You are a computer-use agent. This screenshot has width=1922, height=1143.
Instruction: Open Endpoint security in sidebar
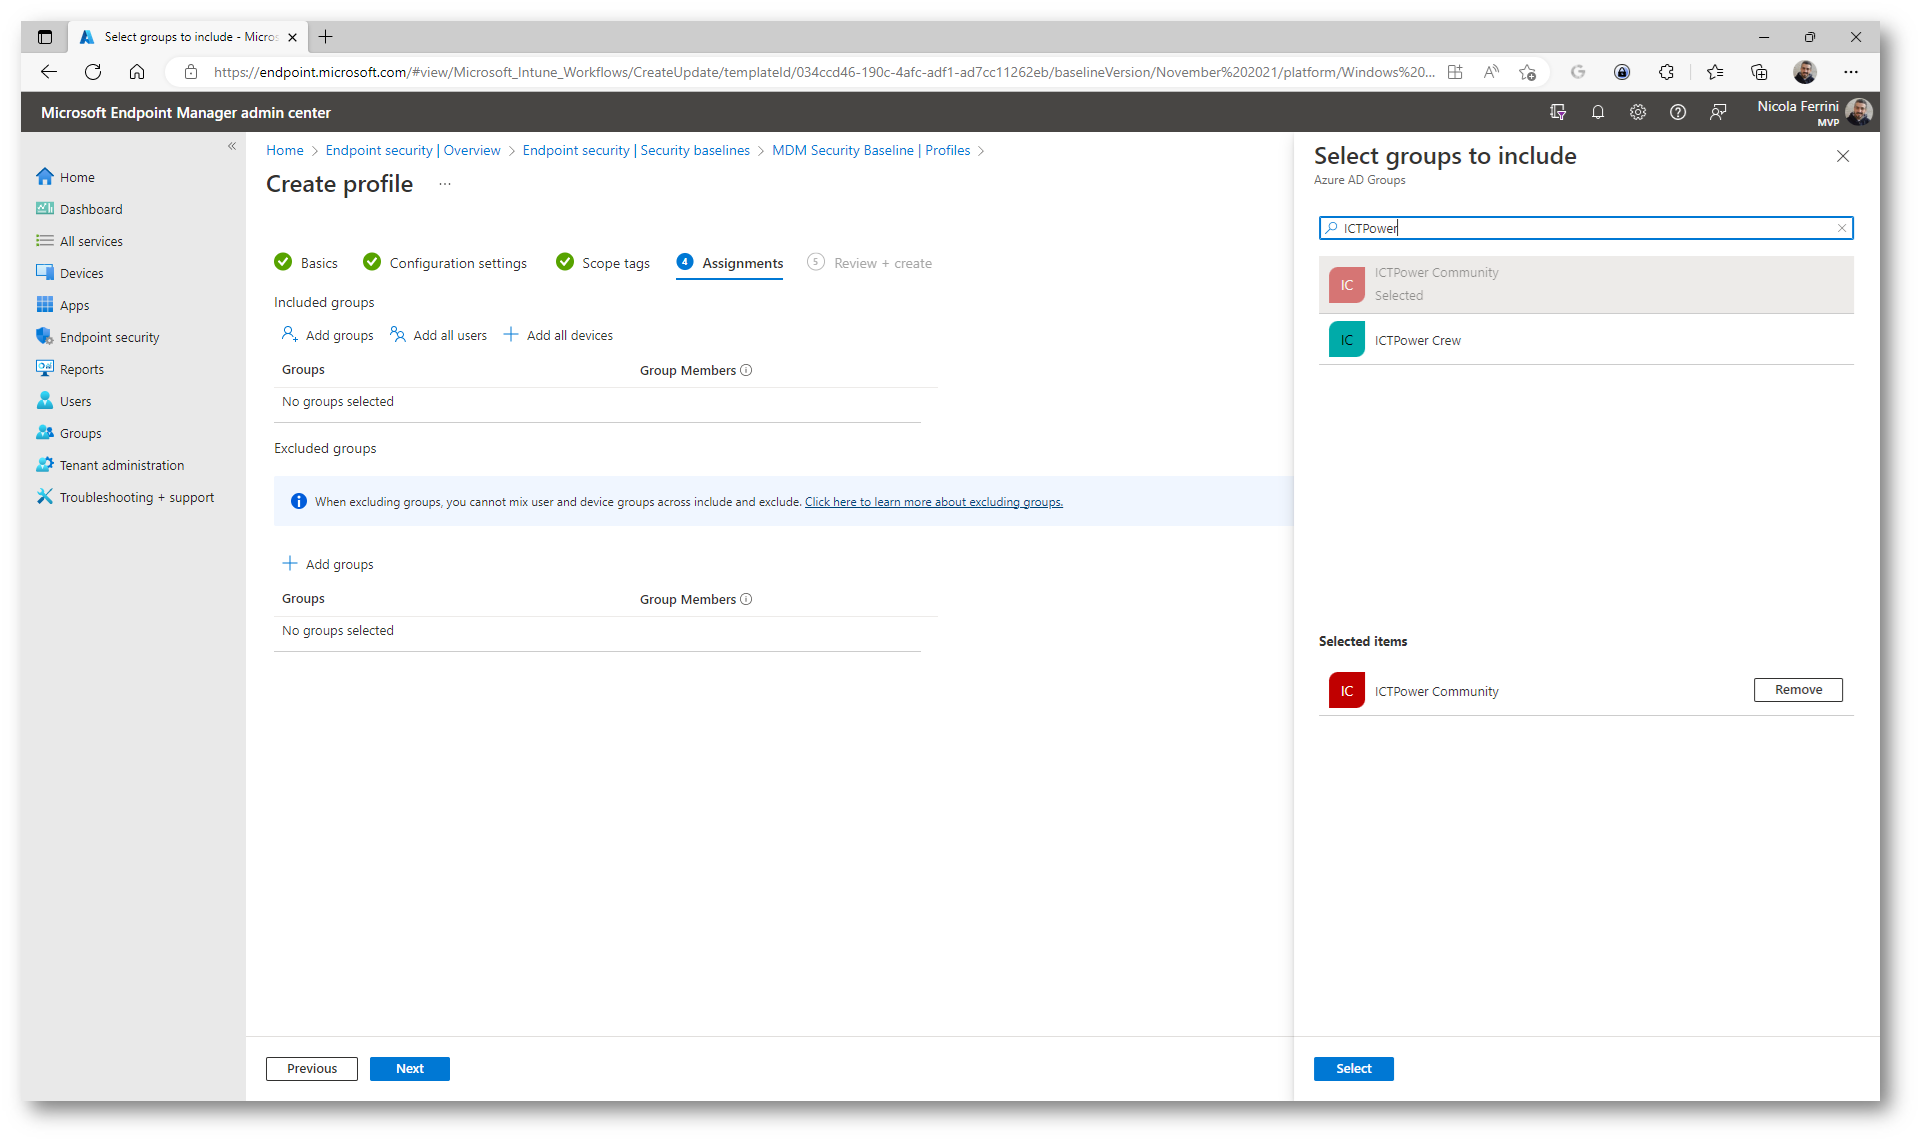[x=109, y=337]
